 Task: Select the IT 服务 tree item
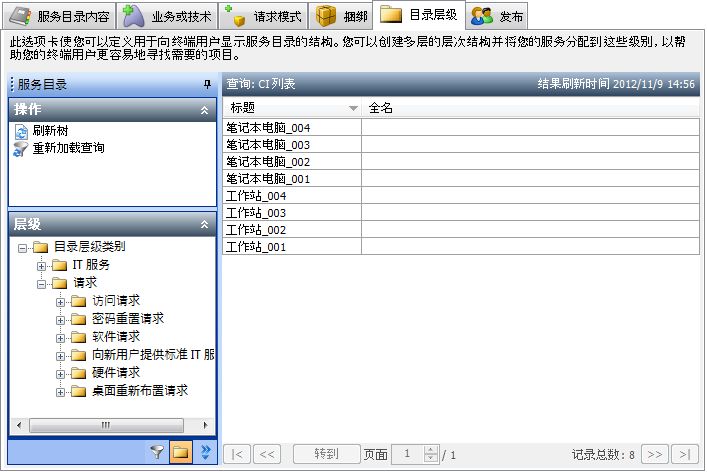[91, 265]
